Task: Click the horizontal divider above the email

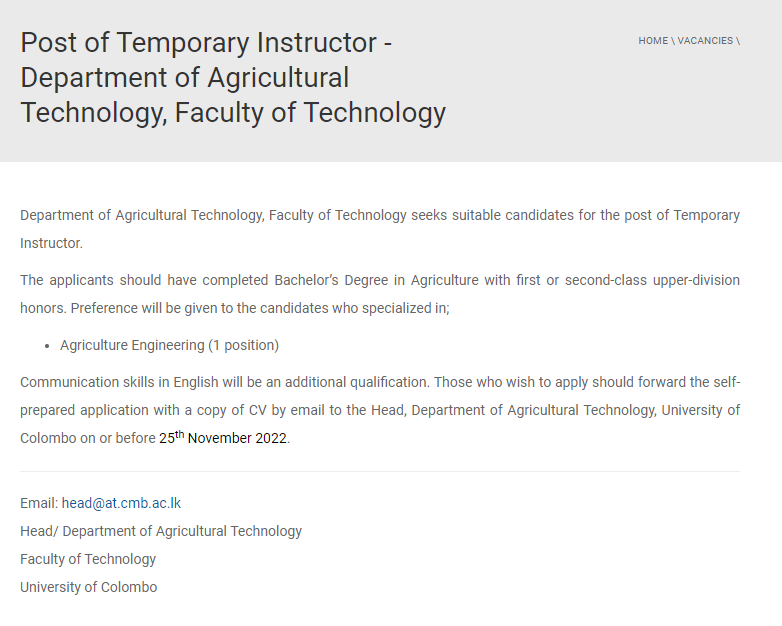Action: [x=380, y=471]
